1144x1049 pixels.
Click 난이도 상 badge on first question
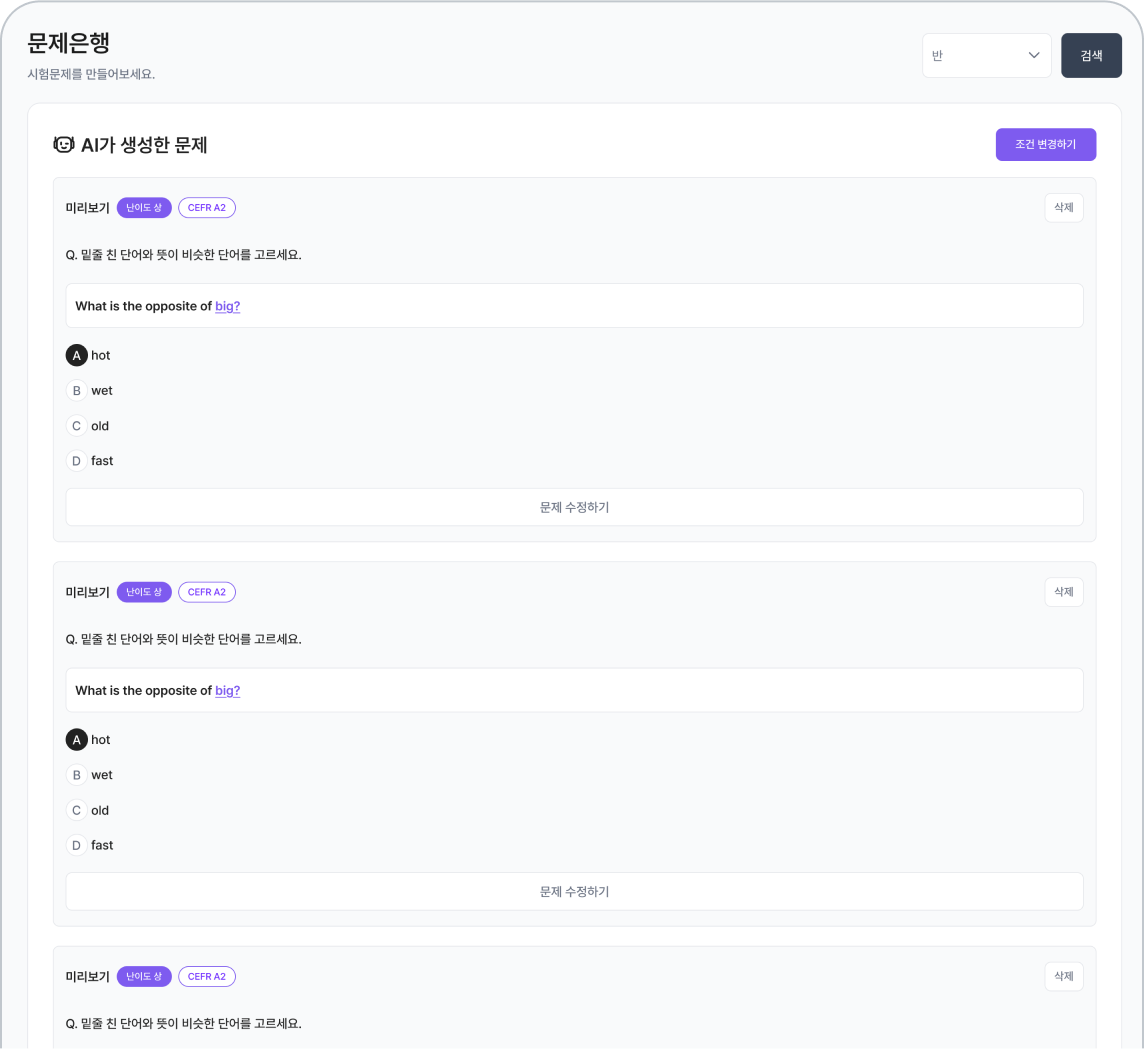(x=144, y=208)
